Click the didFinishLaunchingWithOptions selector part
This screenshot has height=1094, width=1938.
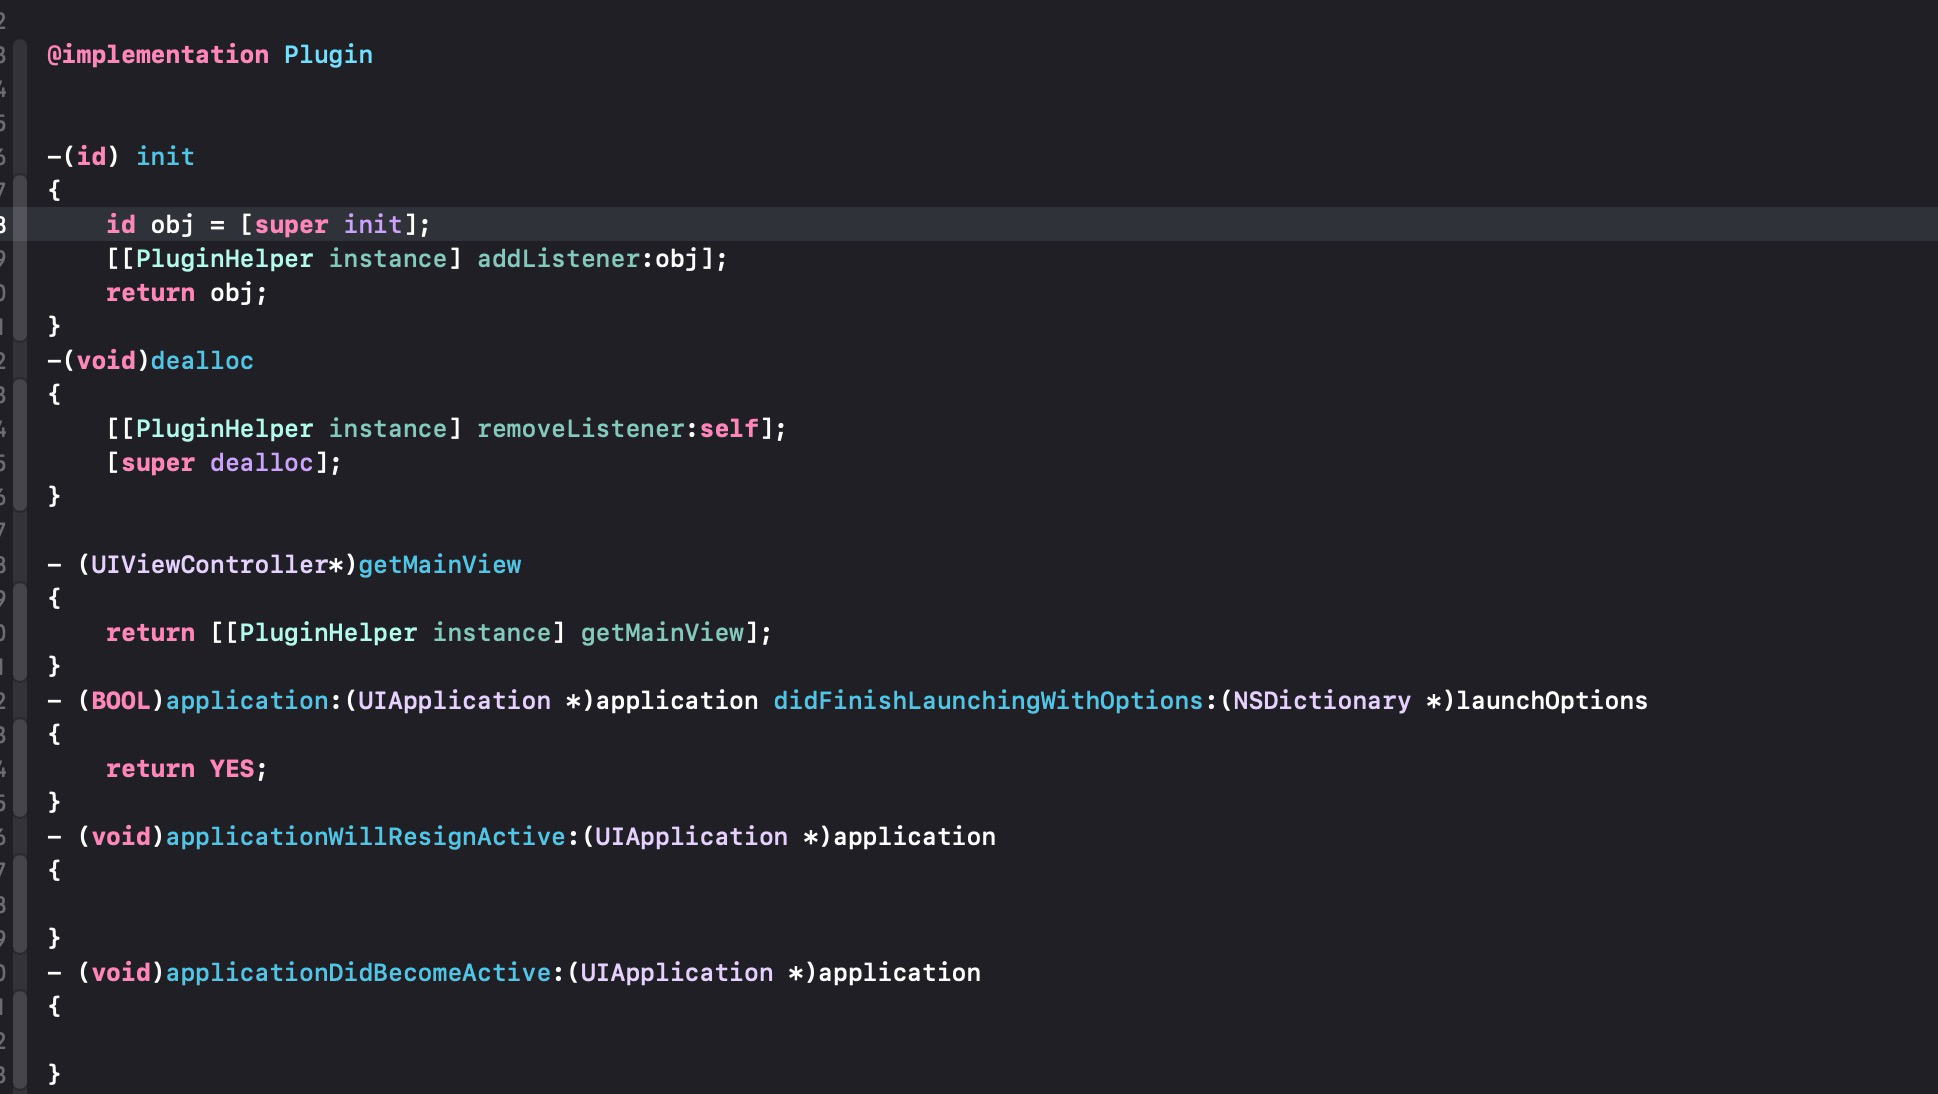click(x=987, y=701)
